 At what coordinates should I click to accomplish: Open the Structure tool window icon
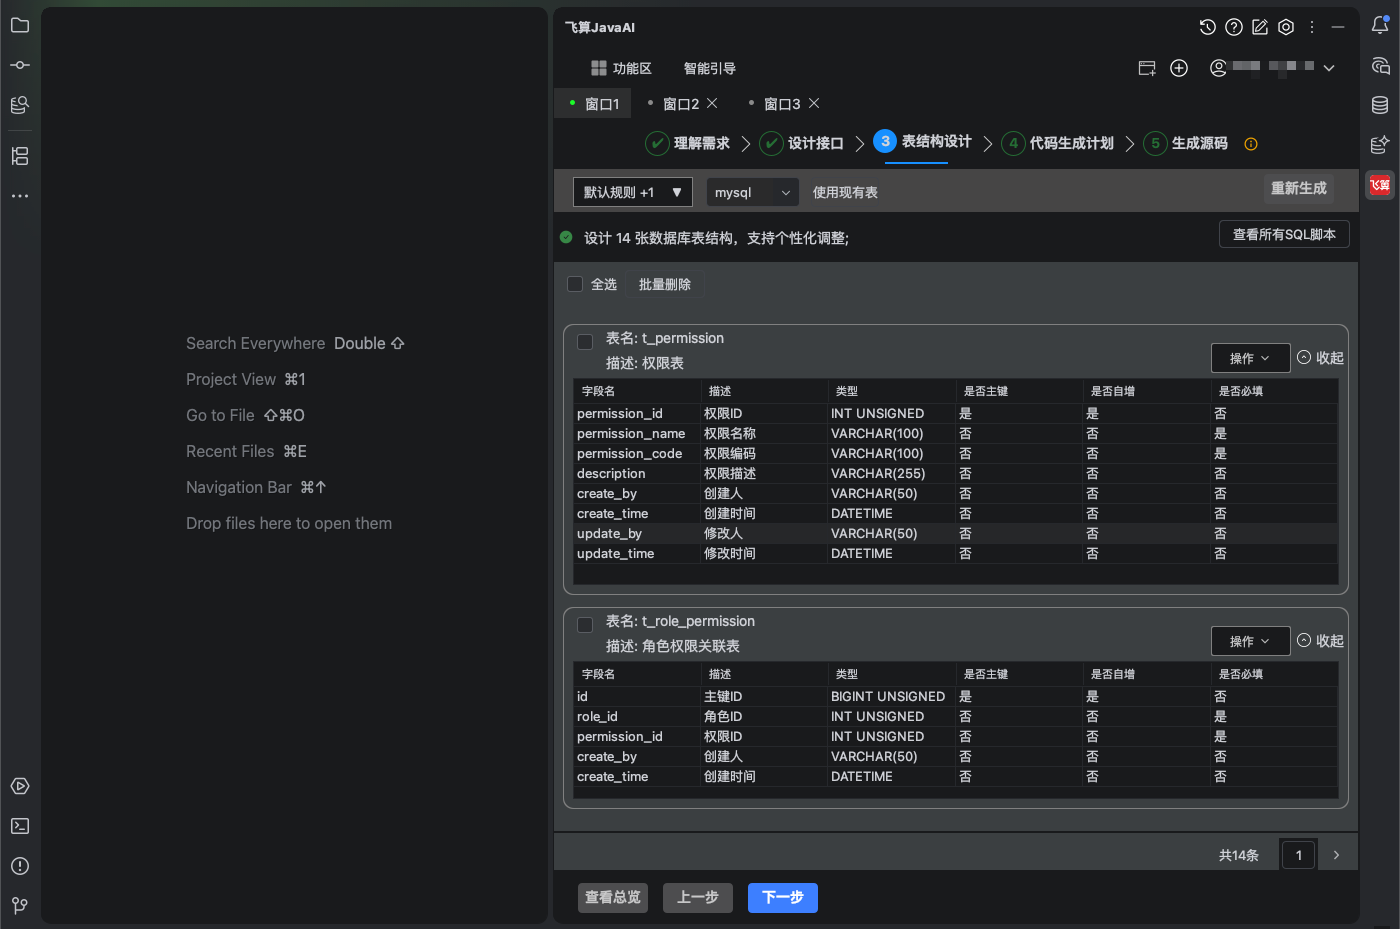pyautogui.click(x=20, y=156)
